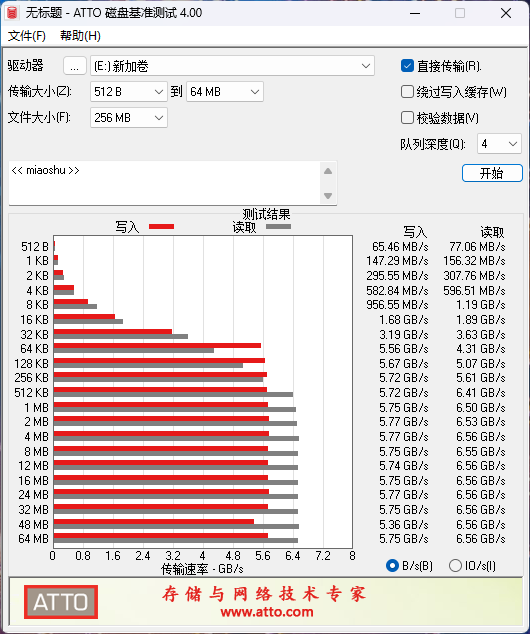This screenshot has height=634, width=530.
Task: Open the 256 MB file size dropdown
Action: tap(129, 118)
